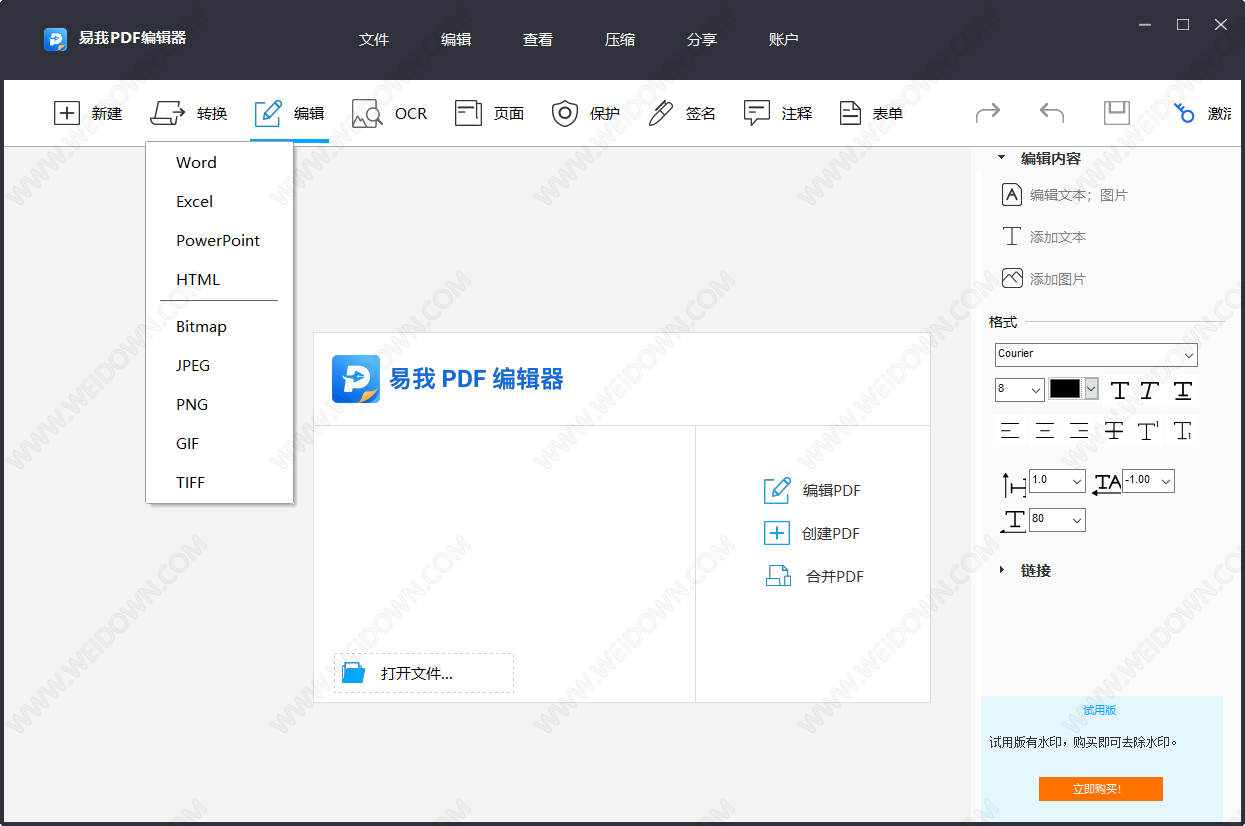Viewport: 1245px width, 826px height.
Task: Click the 保护 shield toolbar tool
Action: [566, 113]
